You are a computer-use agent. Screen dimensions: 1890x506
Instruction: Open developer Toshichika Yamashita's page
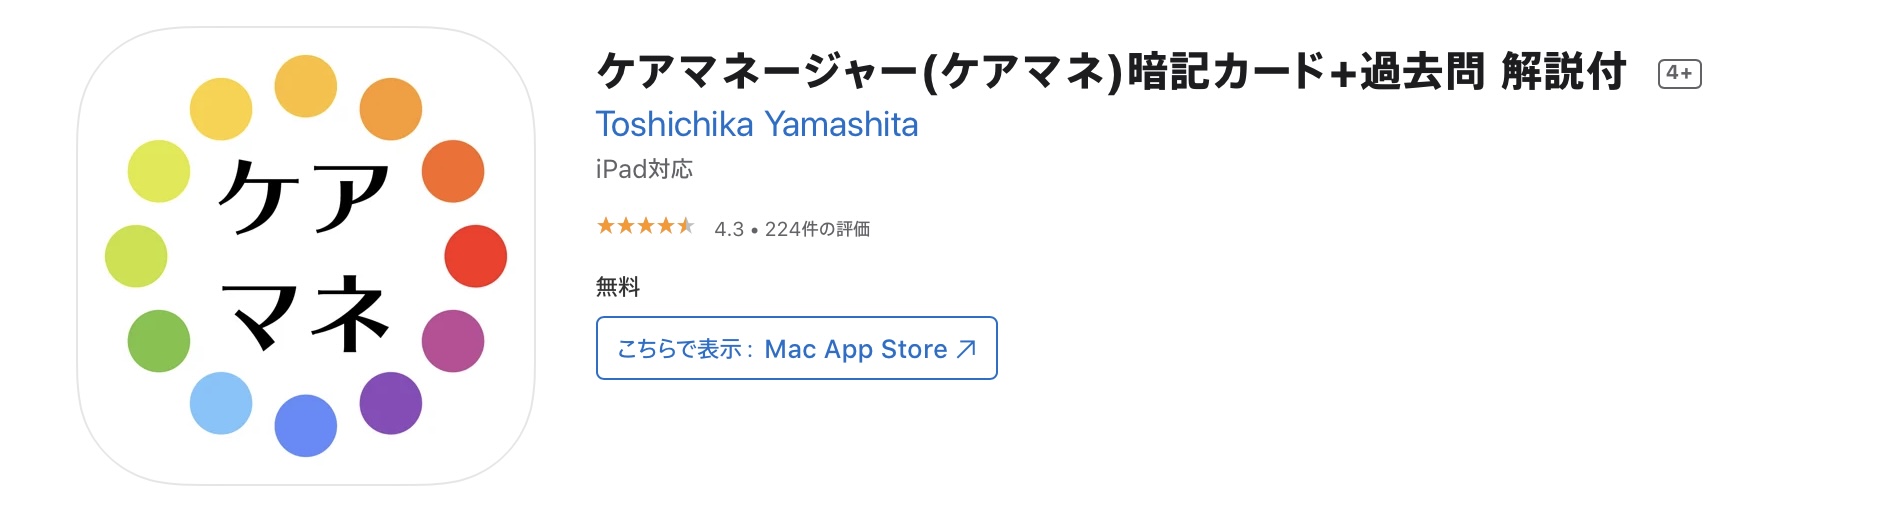[x=756, y=125]
